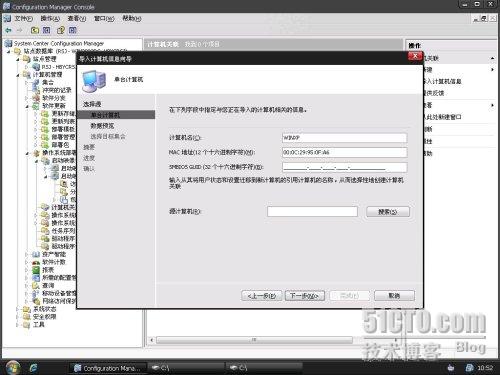Open the 查看(V) menu
This screenshot has width=500, height=375.
77,18
